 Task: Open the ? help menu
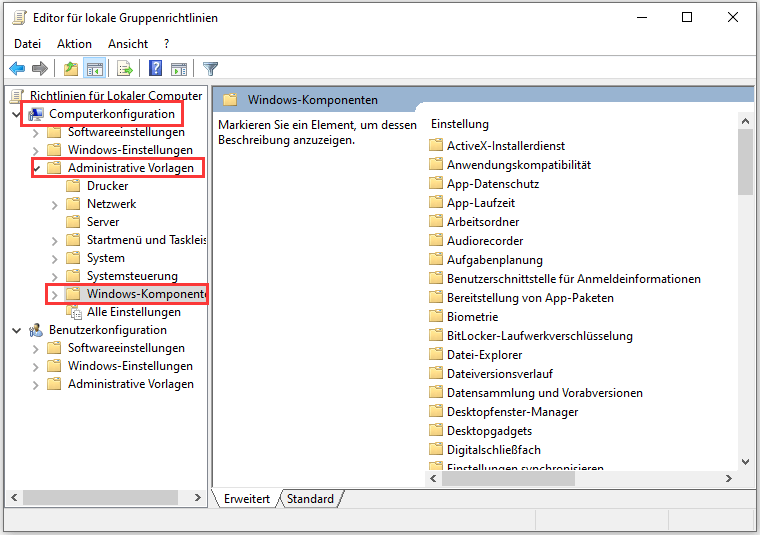[x=166, y=44]
